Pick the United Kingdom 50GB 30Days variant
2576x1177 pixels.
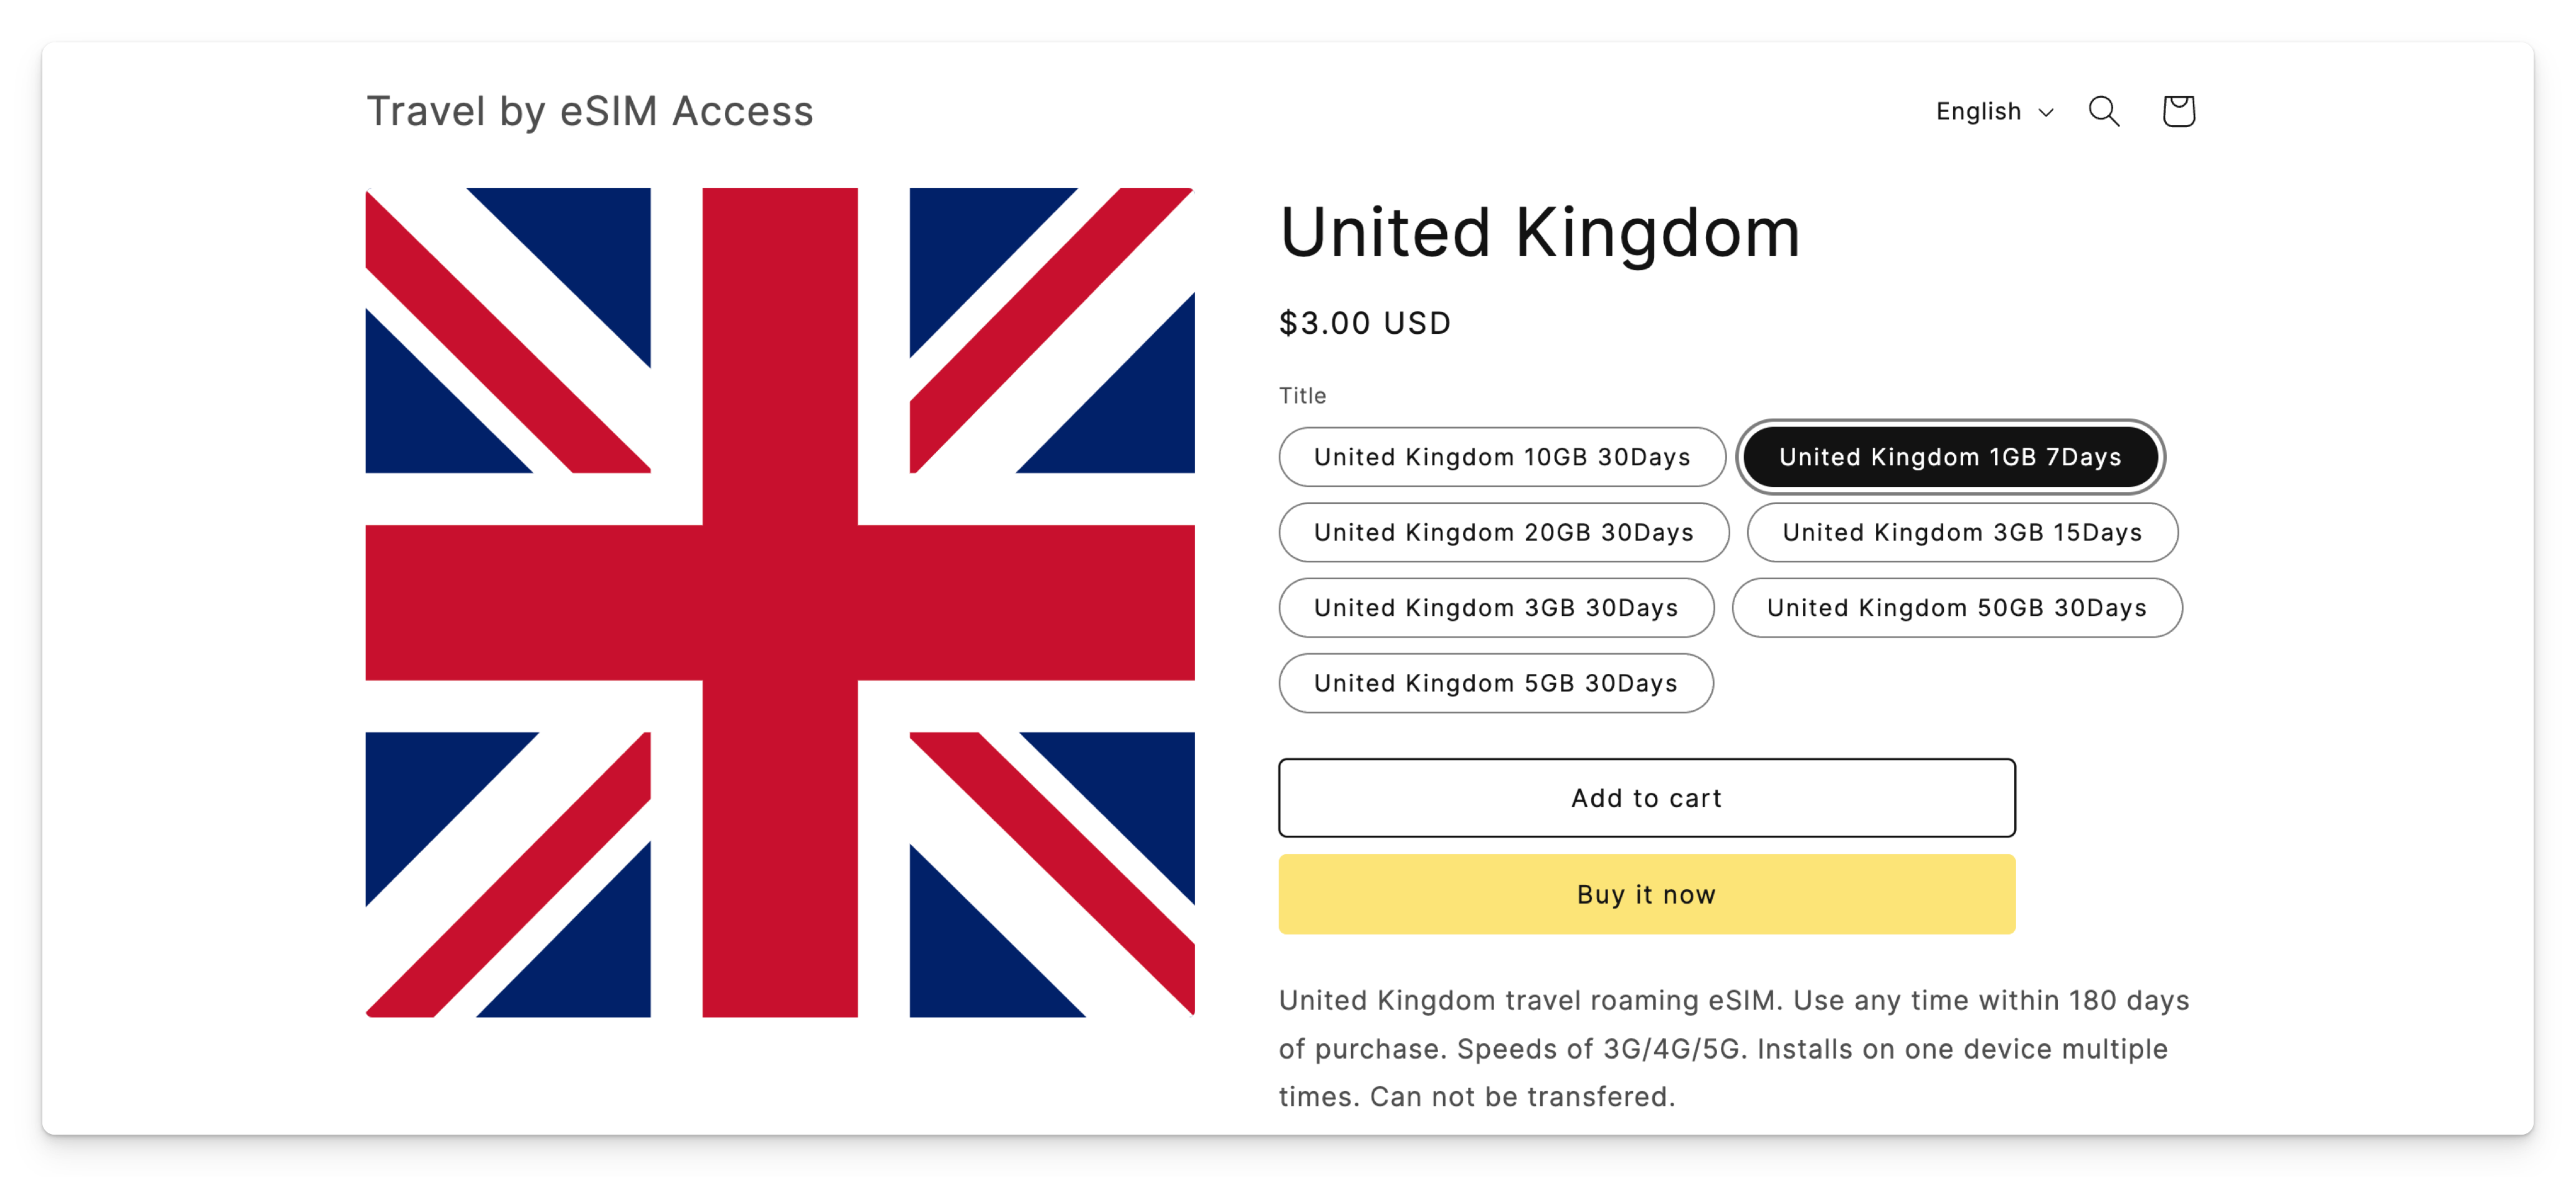tap(1956, 608)
